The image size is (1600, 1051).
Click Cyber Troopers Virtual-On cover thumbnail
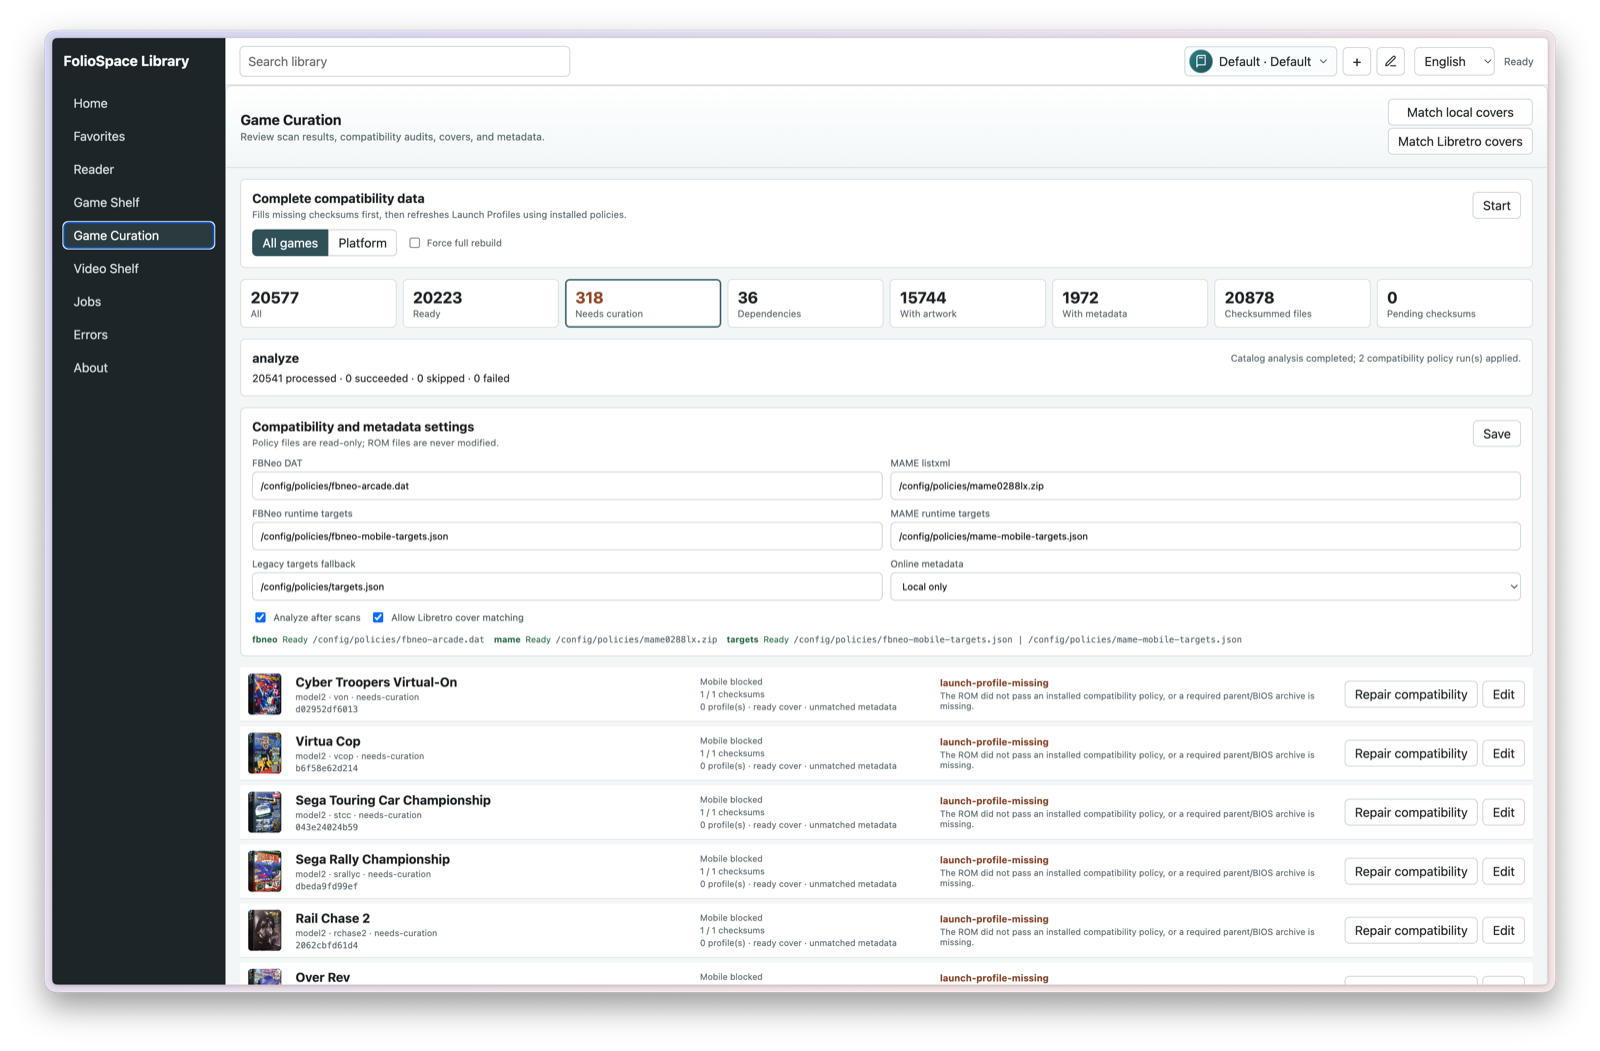click(x=265, y=694)
